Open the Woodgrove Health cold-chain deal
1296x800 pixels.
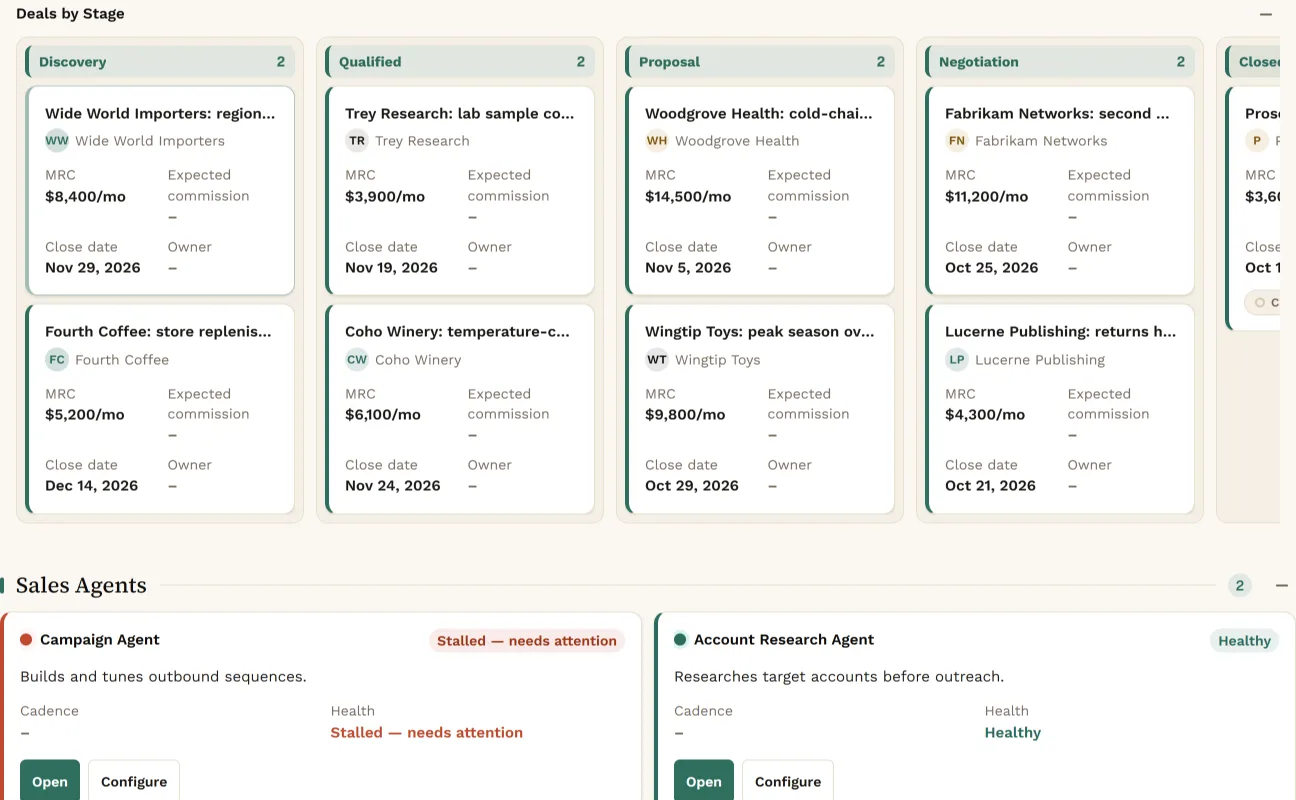(759, 113)
